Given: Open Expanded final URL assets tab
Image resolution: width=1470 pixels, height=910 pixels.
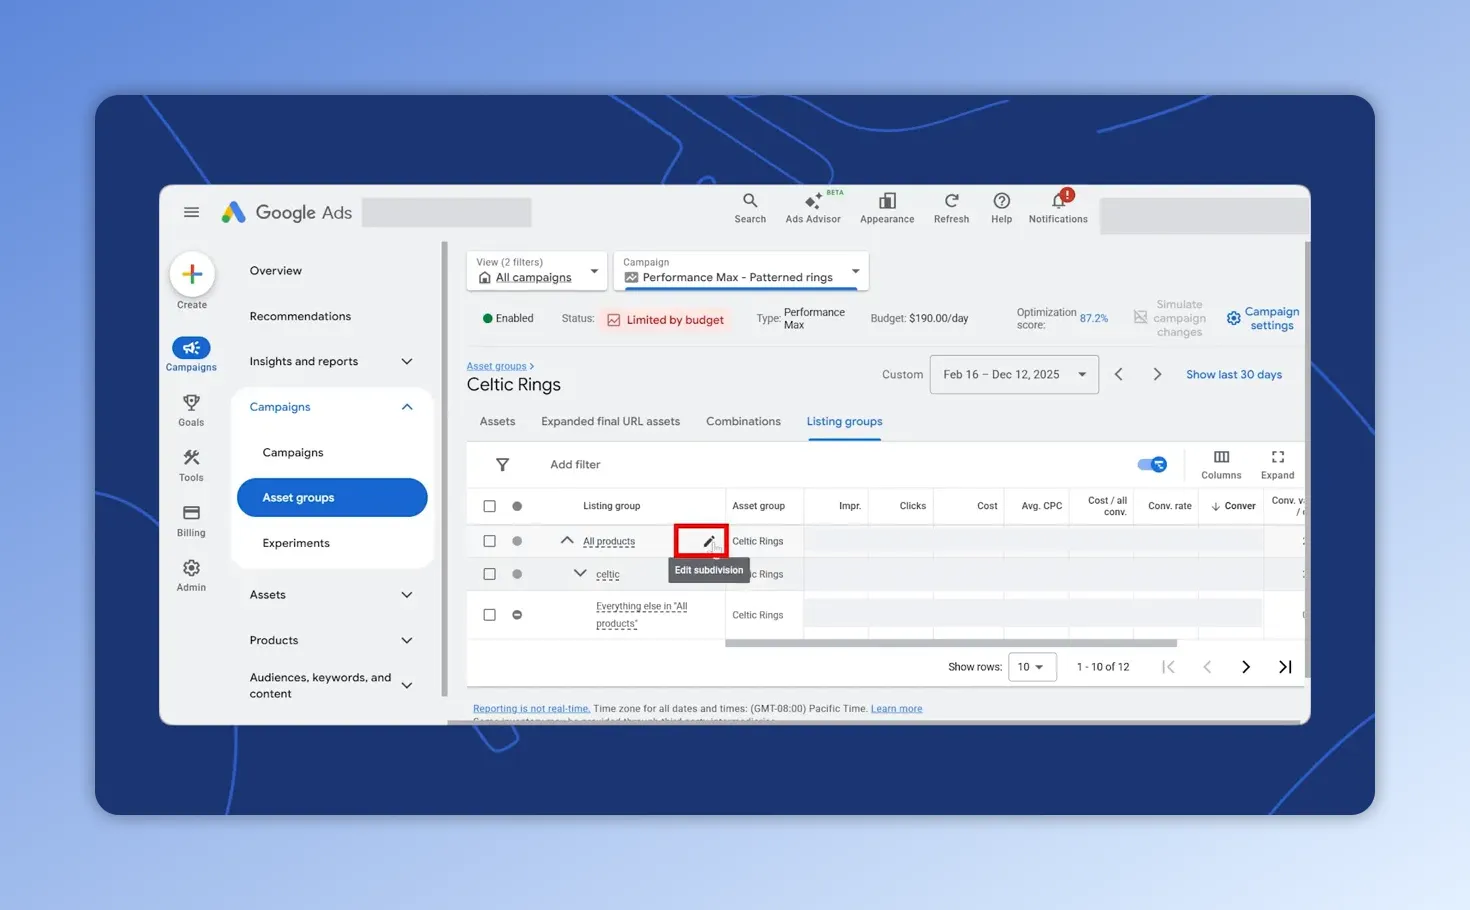Looking at the screenshot, I should coord(610,421).
